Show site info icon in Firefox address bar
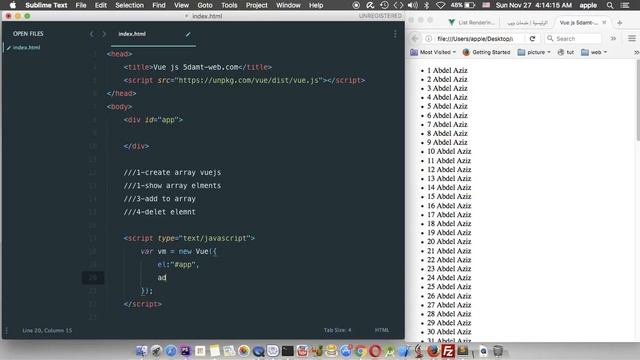 point(429,38)
